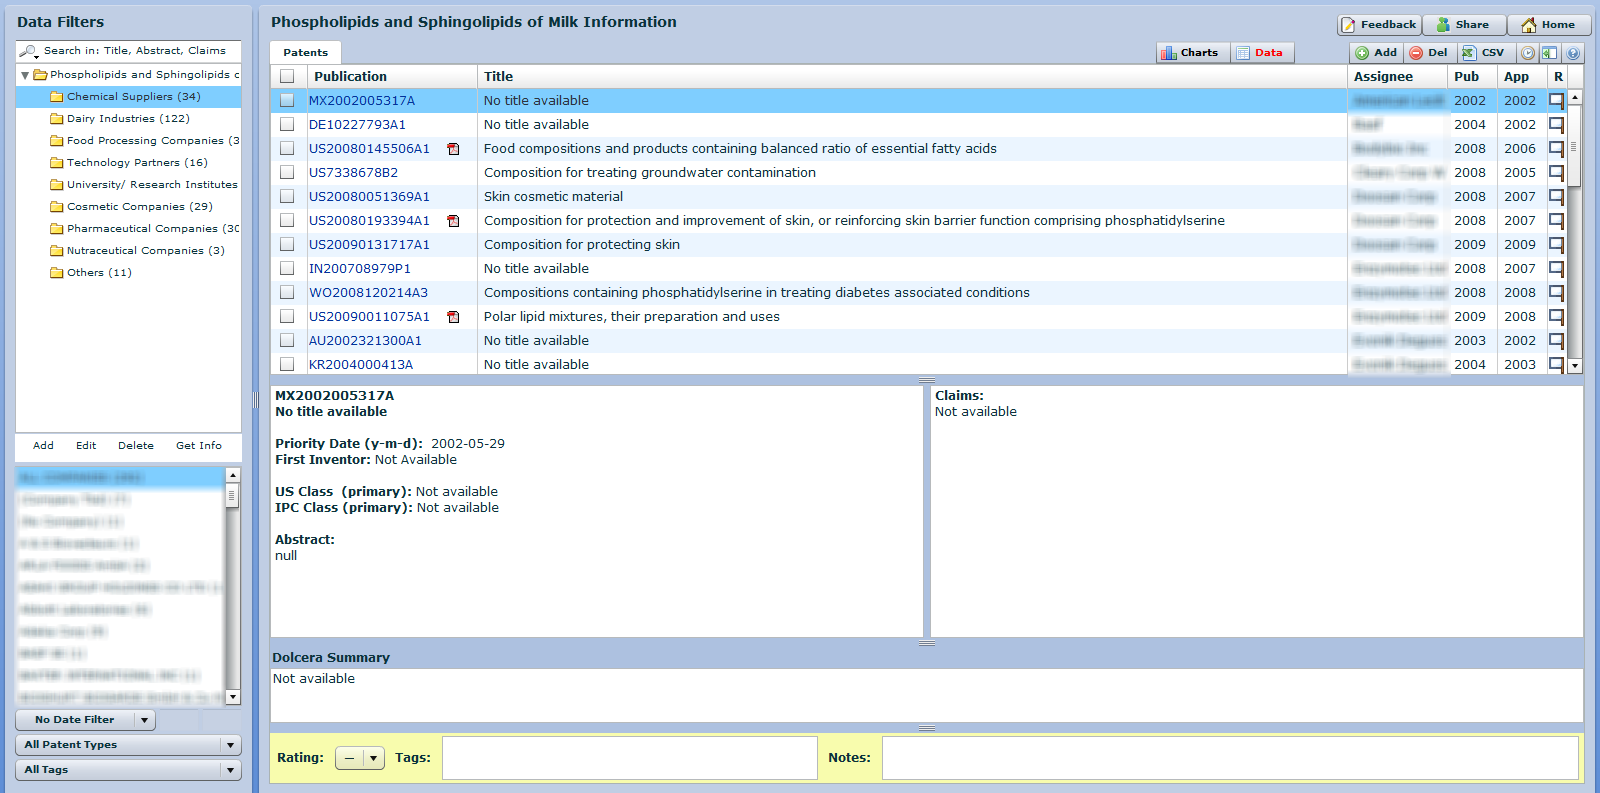This screenshot has height=793, width=1600.
Task: Open the No Date Filter dropdown
Action: pos(85,720)
